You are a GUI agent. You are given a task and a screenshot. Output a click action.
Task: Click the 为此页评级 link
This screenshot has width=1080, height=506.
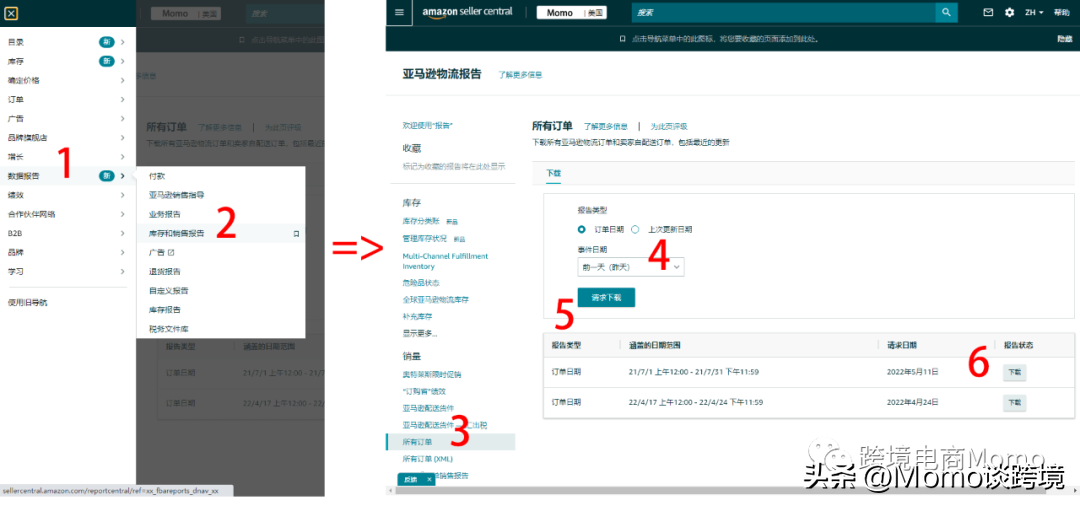point(669,127)
